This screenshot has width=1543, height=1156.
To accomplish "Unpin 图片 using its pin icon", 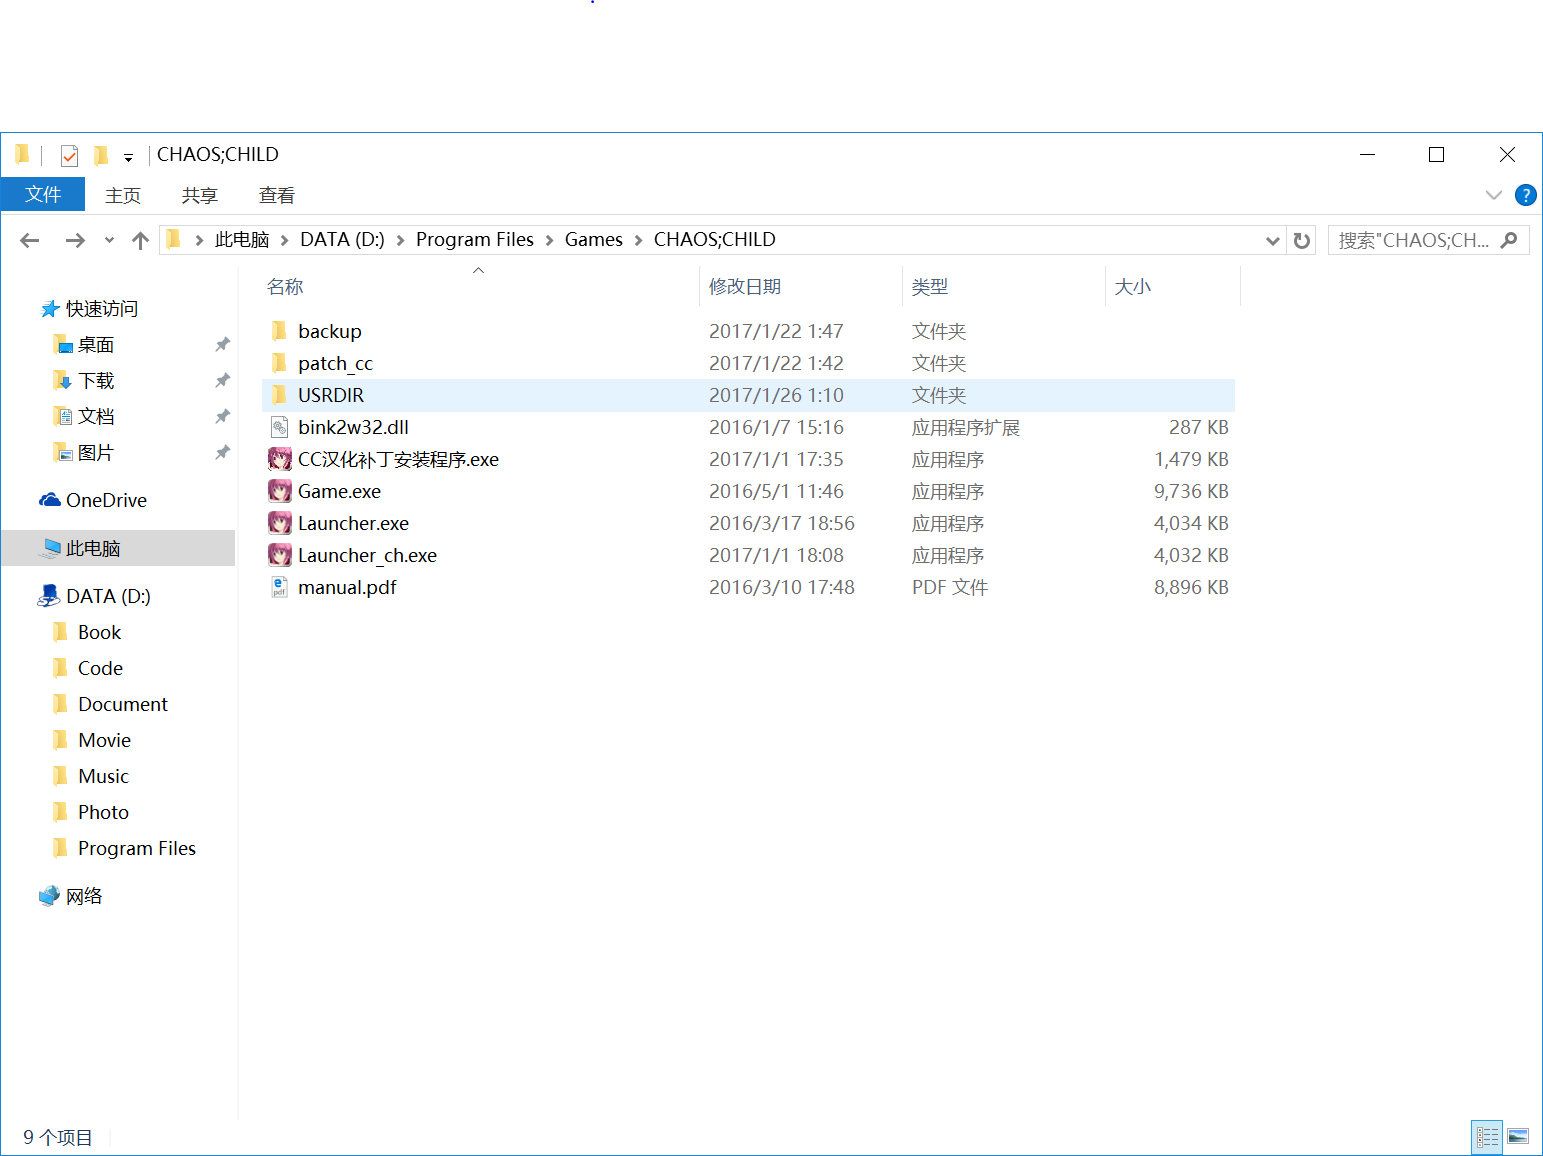I will (222, 453).
